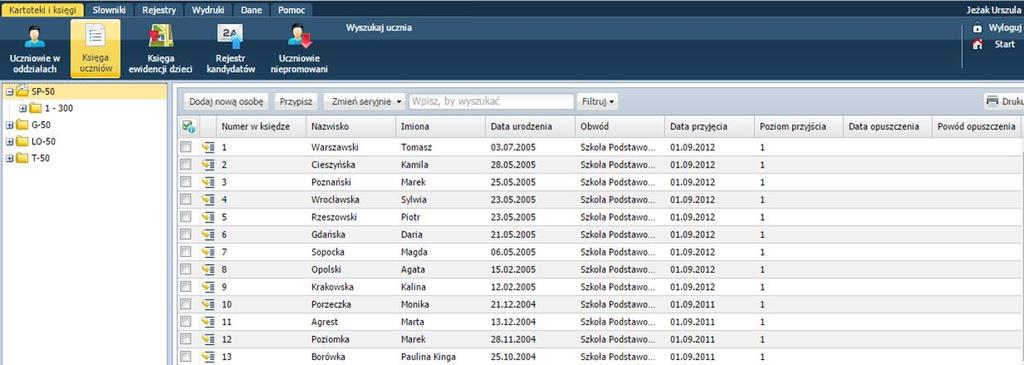Open record icon for Agrest row
1024x365 pixels.
(208, 322)
